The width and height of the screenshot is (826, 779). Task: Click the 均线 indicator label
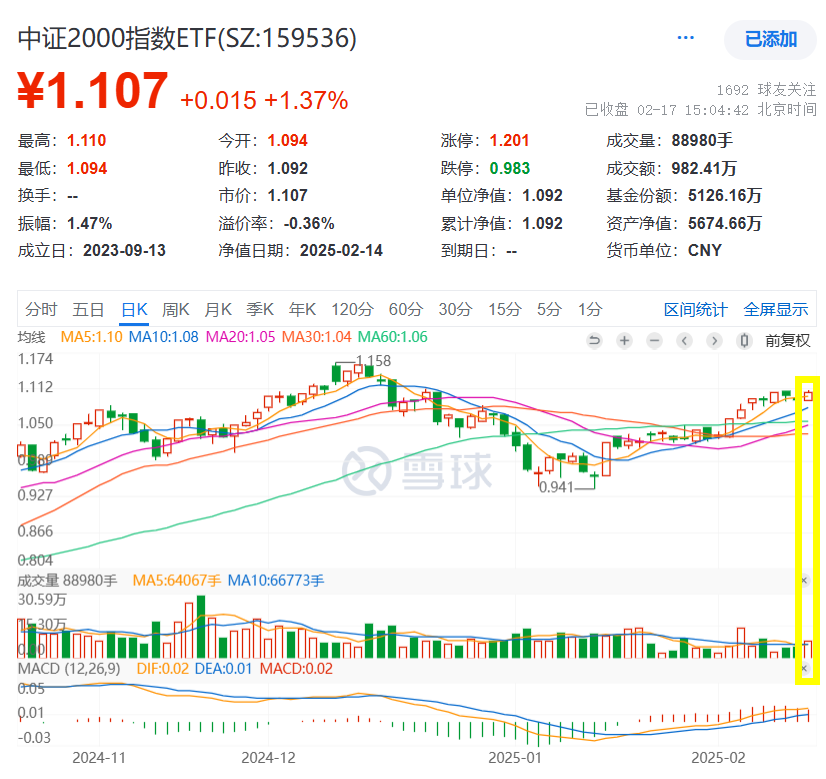(32, 337)
